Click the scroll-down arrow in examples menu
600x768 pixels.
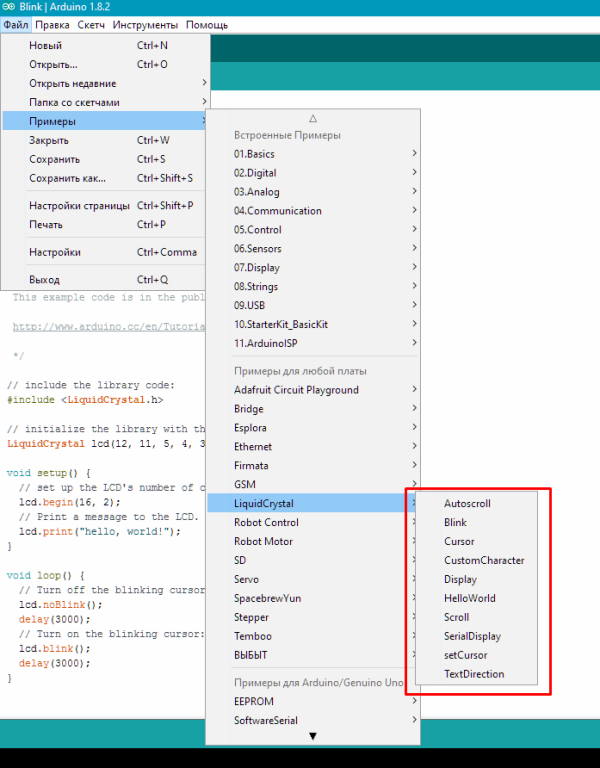tap(313, 736)
